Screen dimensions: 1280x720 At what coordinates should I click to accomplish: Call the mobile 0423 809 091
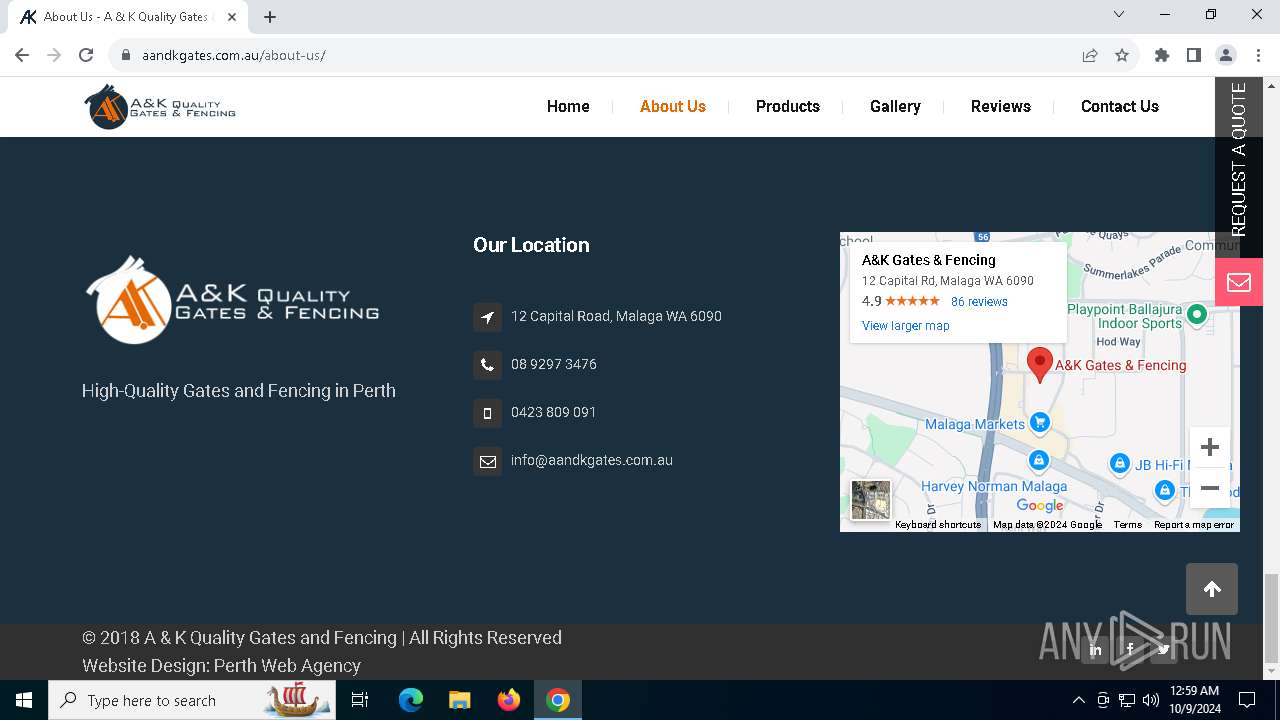point(554,412)
